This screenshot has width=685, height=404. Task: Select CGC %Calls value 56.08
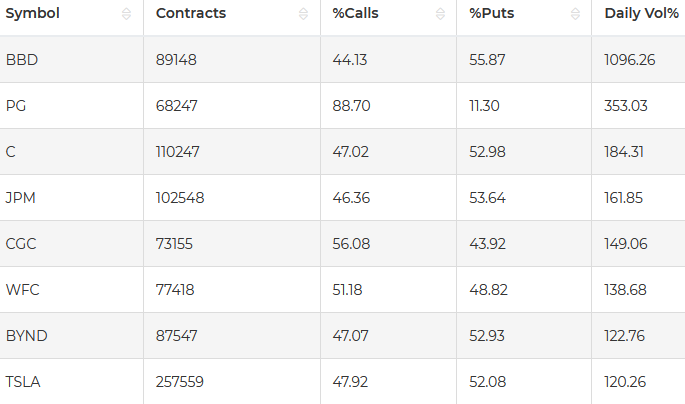tap(351, 244)
